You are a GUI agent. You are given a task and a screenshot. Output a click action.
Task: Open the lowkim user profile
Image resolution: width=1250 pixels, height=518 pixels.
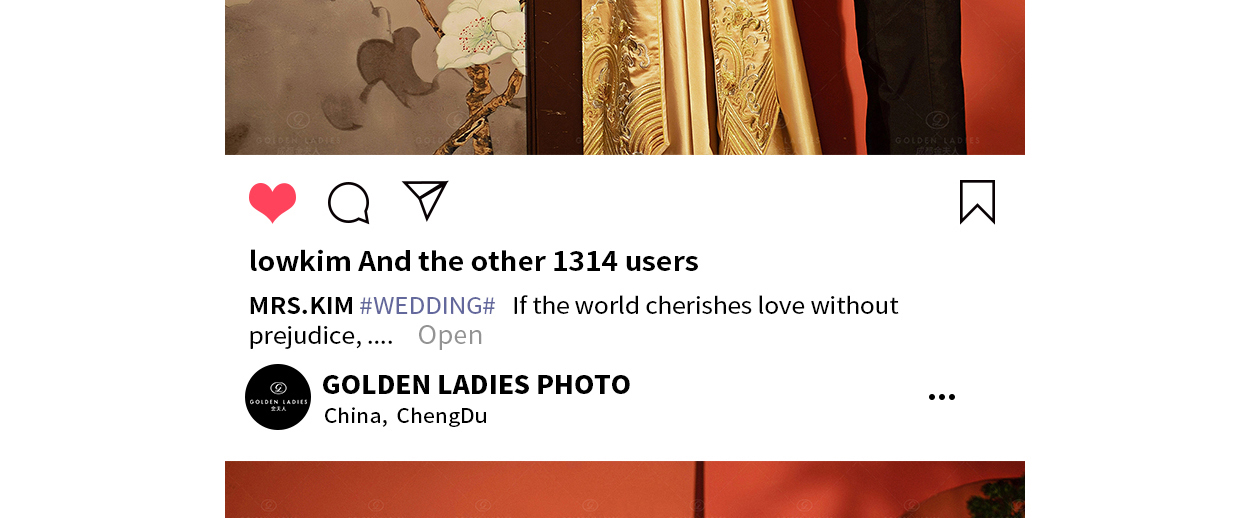coord(300,261)
